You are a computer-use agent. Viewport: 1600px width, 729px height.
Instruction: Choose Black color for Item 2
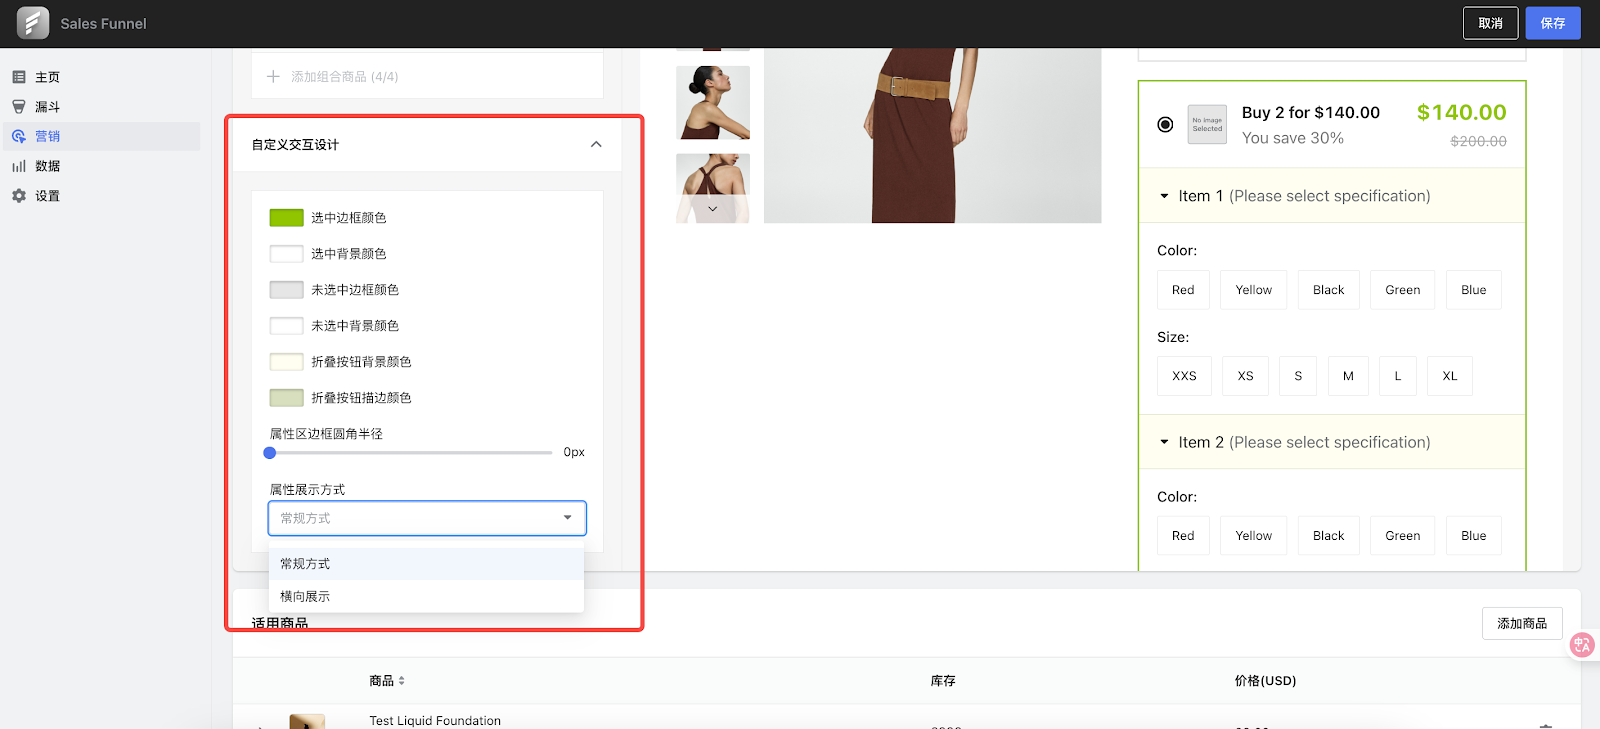click(1329, 536)
